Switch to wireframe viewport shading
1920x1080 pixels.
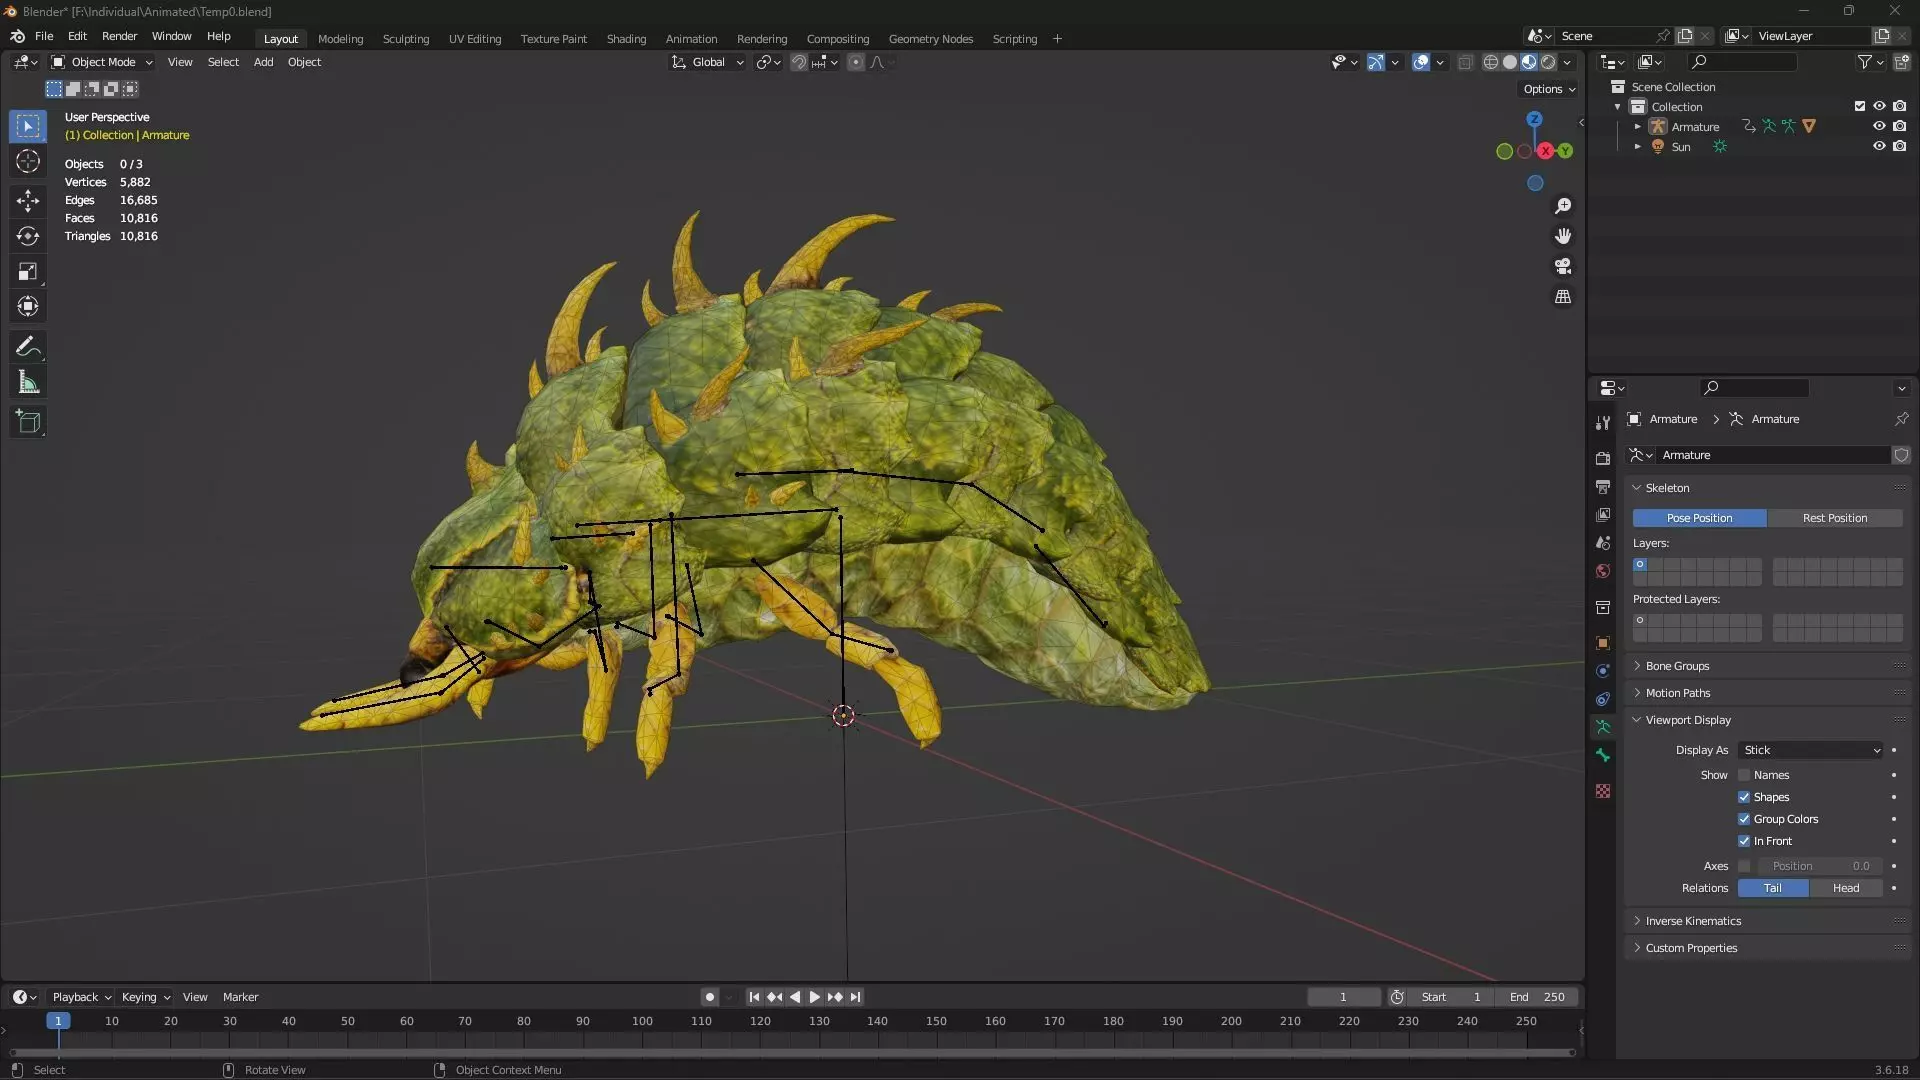tap(1490, 62)
